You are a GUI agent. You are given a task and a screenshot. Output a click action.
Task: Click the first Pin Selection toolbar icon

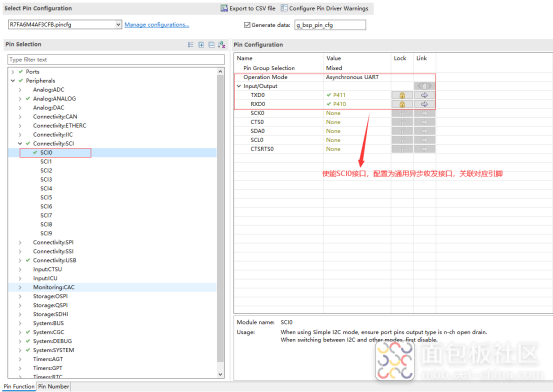[x=190, y=45]
